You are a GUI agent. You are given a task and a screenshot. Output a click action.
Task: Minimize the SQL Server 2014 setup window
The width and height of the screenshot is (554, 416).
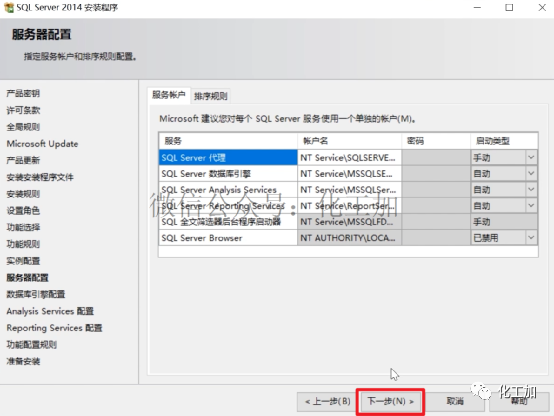[x=477, y=7]
